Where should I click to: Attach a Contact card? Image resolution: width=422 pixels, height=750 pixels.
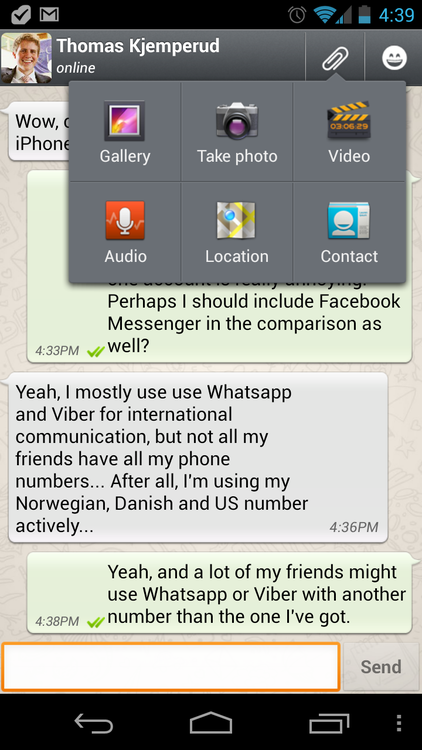349,232
